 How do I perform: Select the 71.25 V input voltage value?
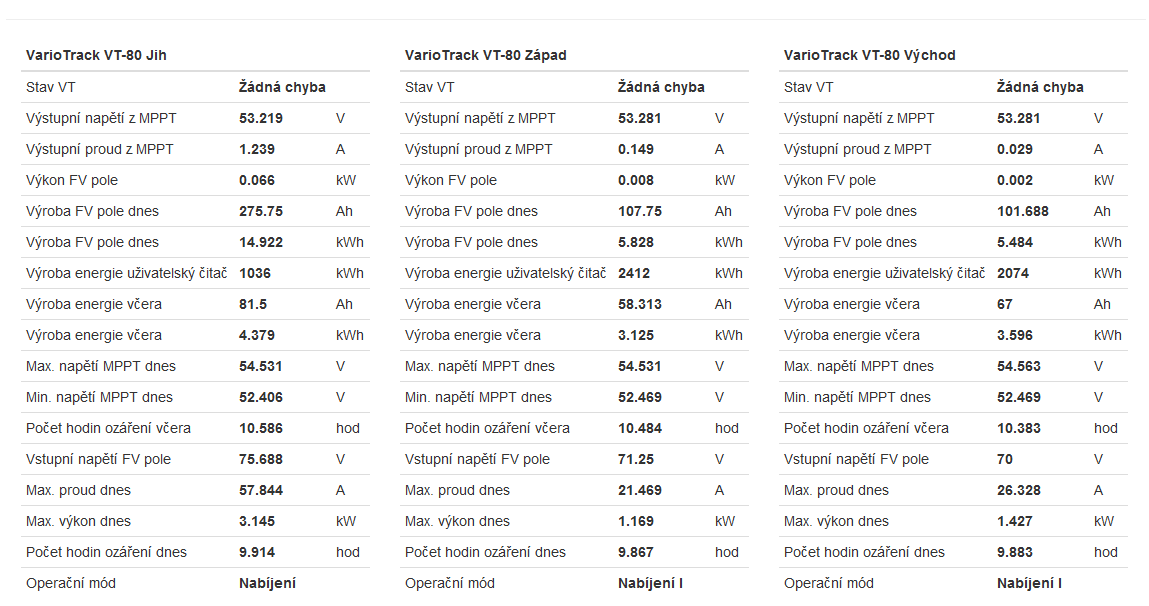[x=634, y=459]
